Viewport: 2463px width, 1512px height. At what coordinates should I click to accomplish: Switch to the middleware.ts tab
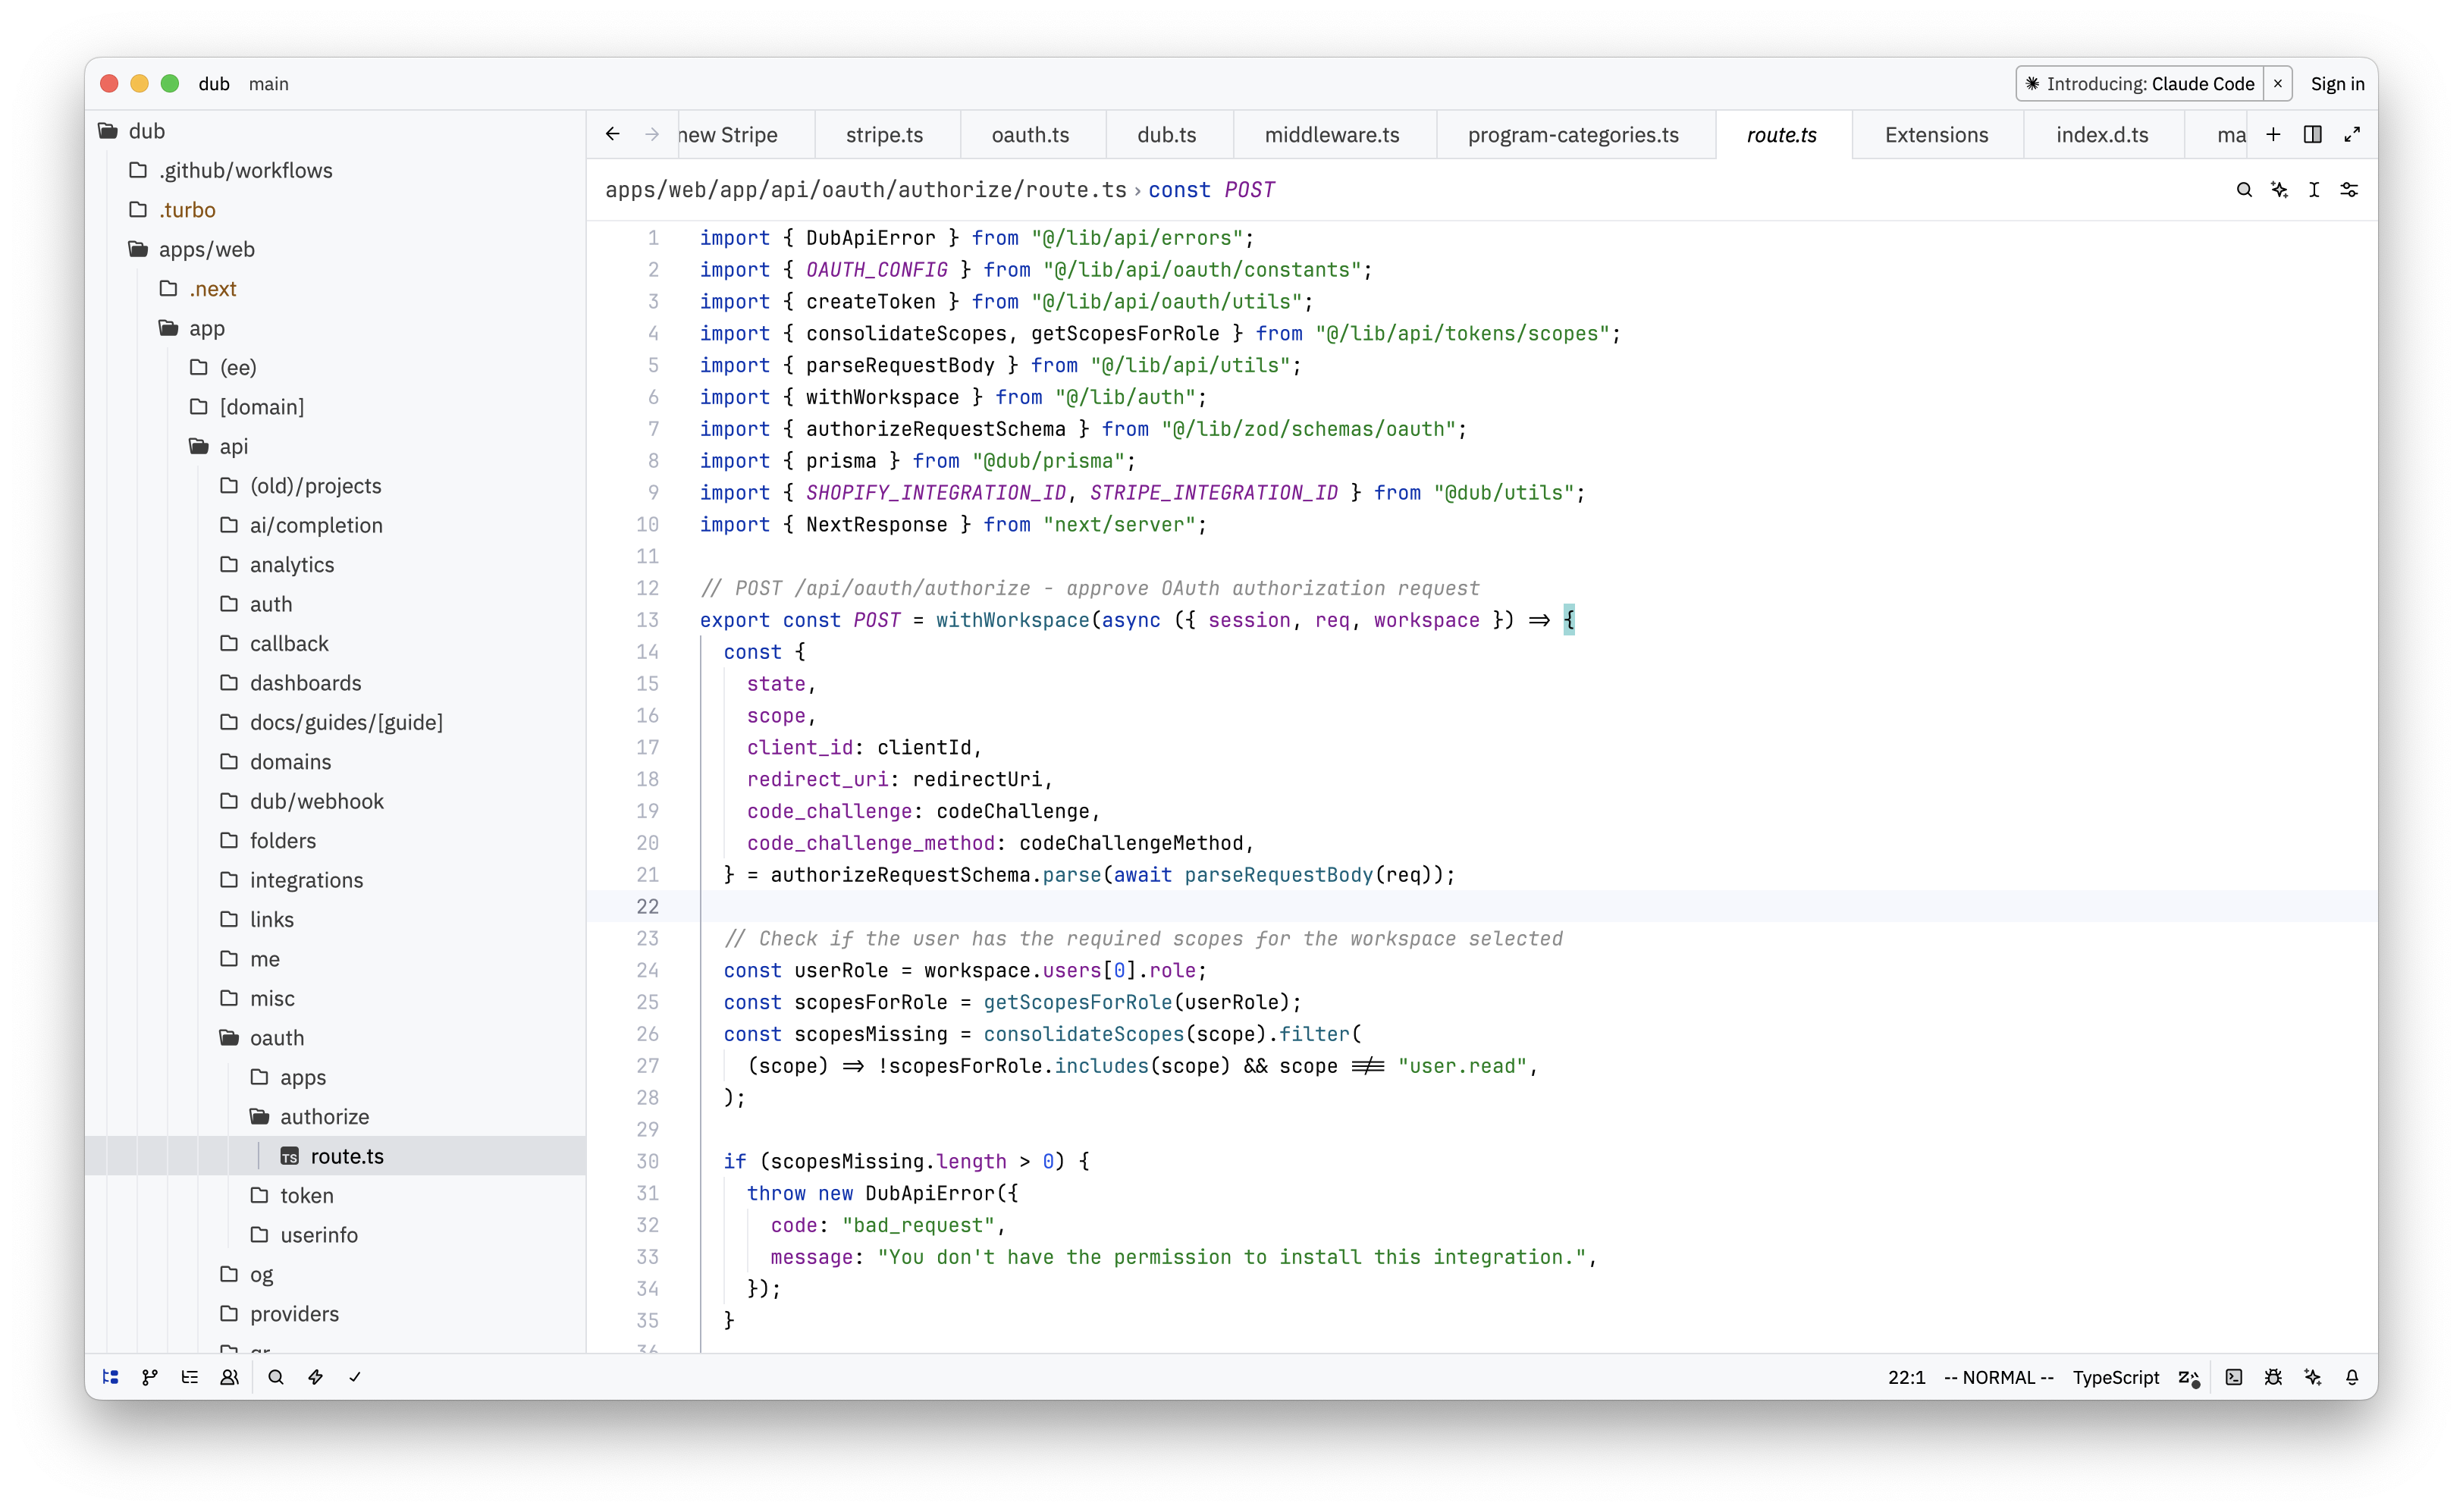[x=1331, y=135]
